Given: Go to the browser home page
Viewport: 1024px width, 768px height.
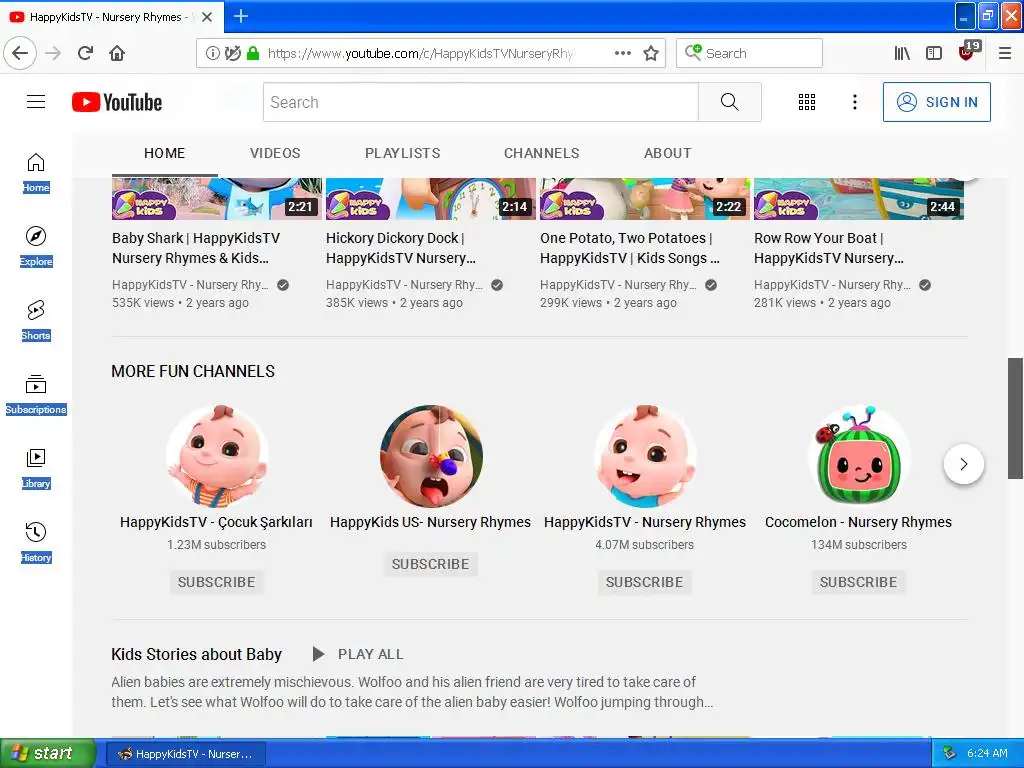Looking at the screenshot, I should click(x=117, y=53).
